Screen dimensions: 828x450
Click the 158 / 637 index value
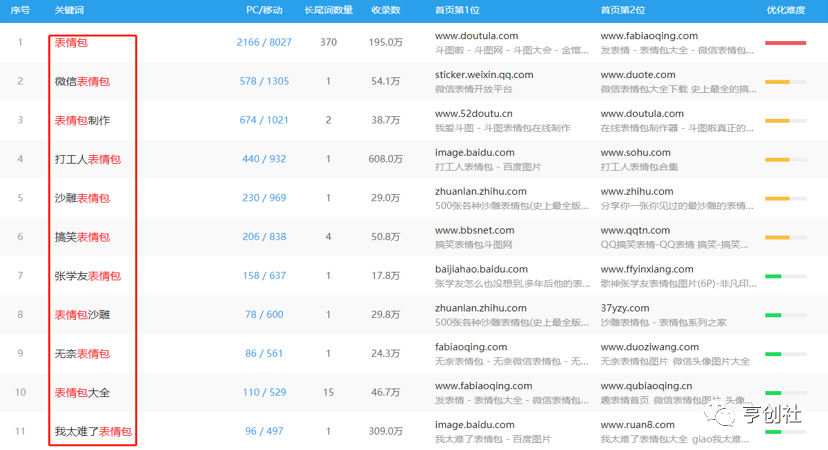[264, 276]
